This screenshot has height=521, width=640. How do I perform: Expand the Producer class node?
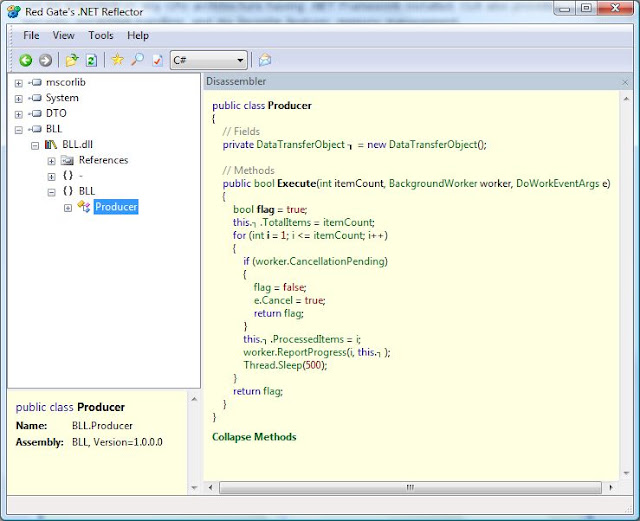(68, 208)
